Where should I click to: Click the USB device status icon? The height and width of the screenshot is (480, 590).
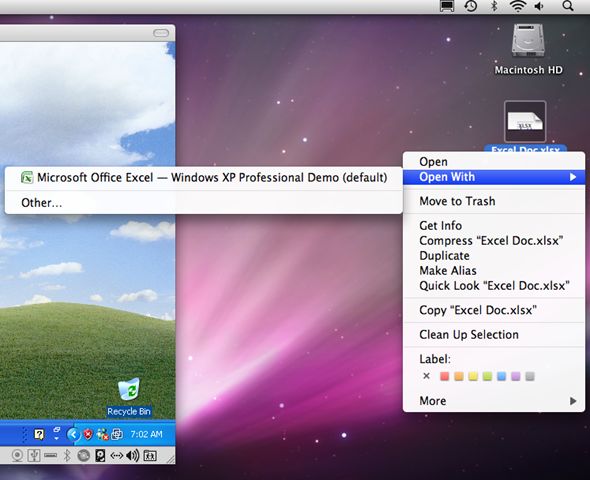(34, 456)
